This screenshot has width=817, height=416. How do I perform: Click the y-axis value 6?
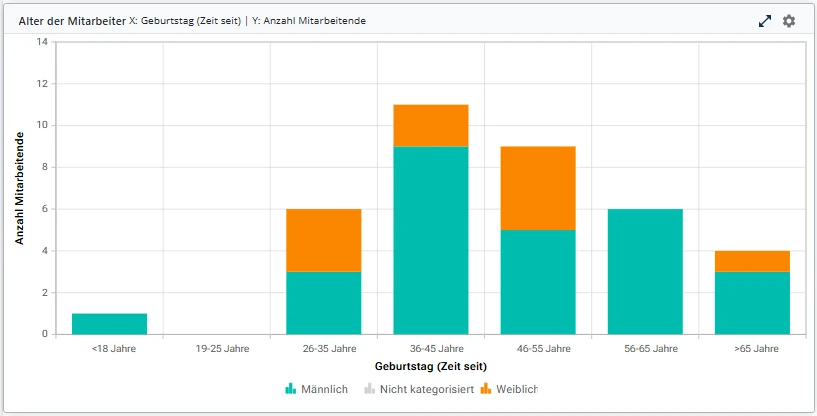[45, 209]
